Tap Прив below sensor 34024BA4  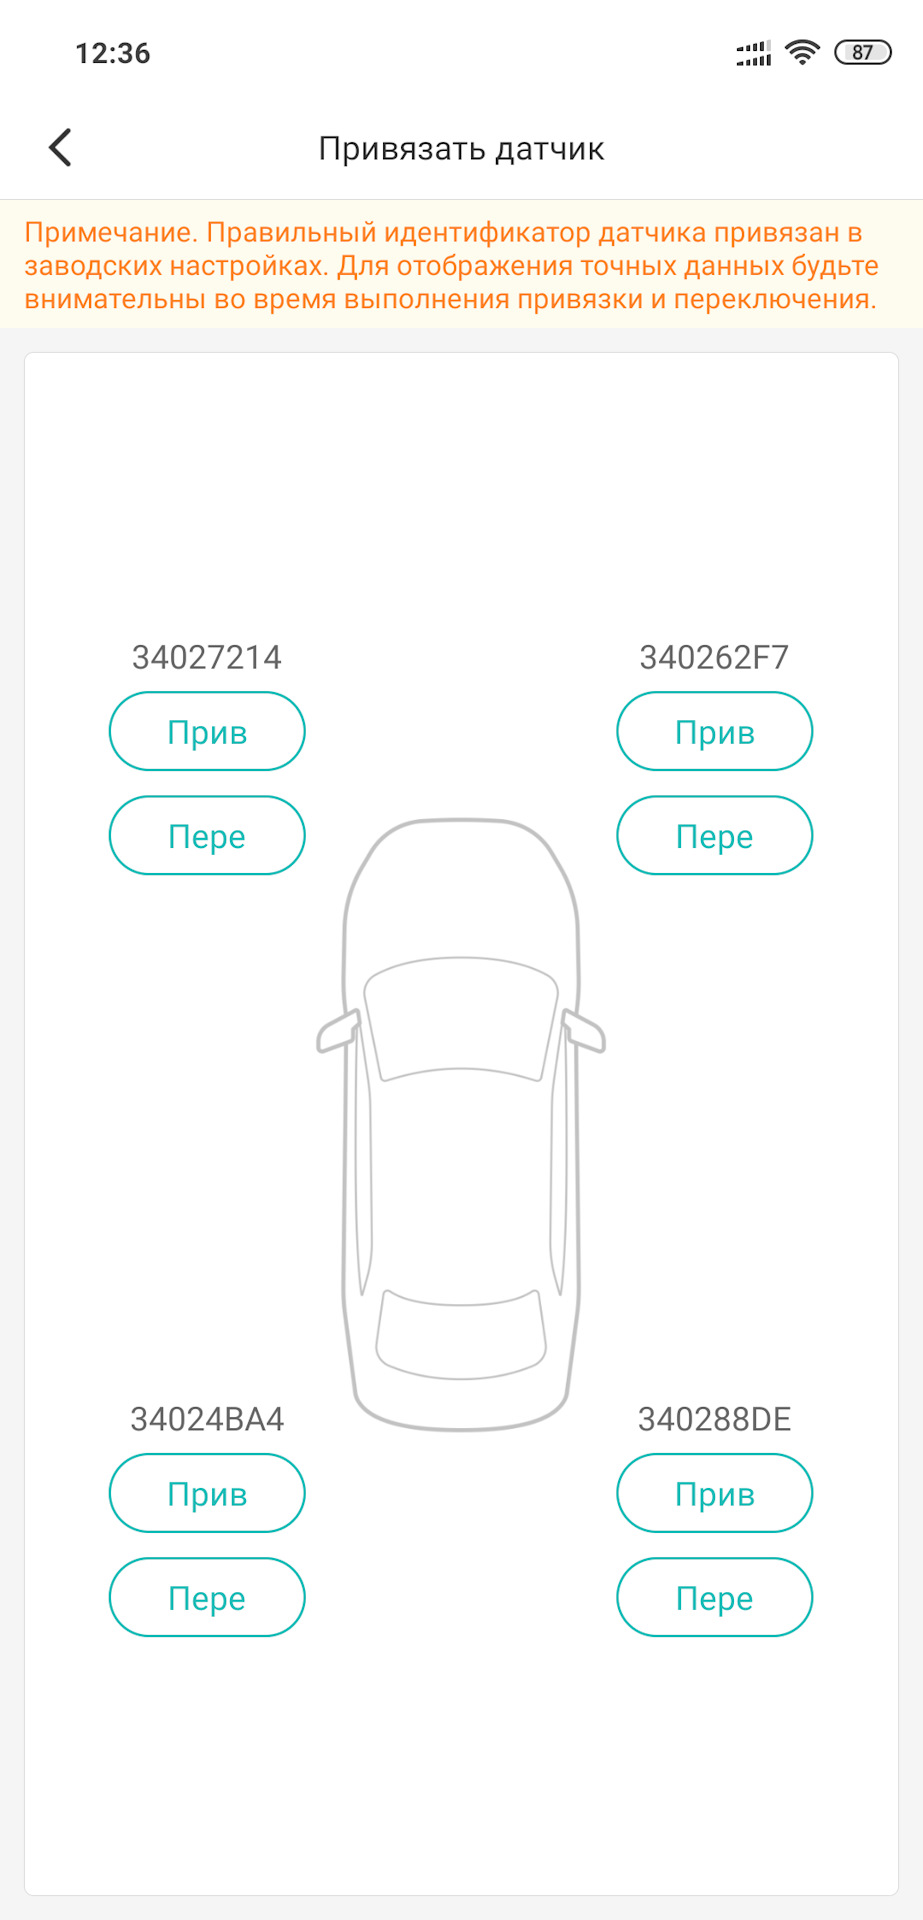(207, 1494)
